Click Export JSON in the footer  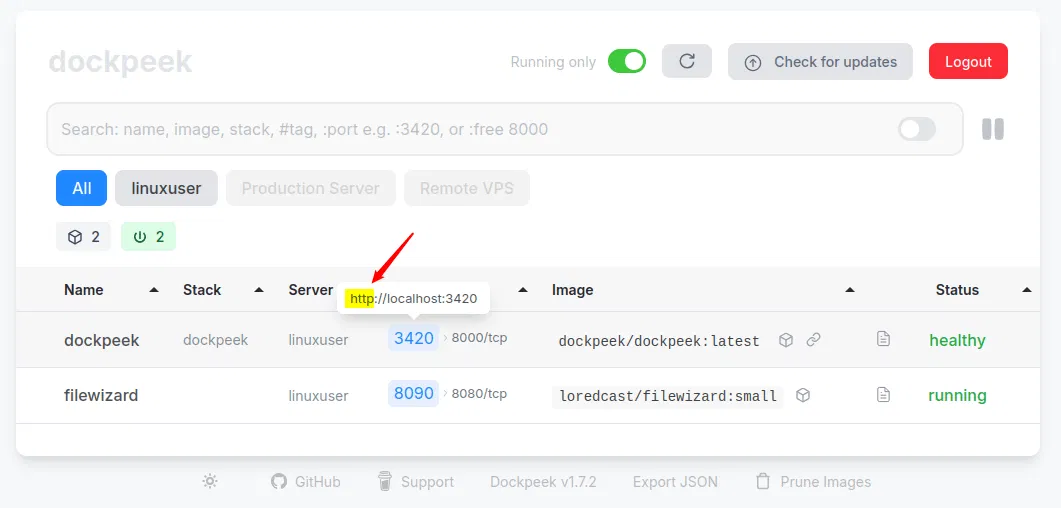(675, 482)
